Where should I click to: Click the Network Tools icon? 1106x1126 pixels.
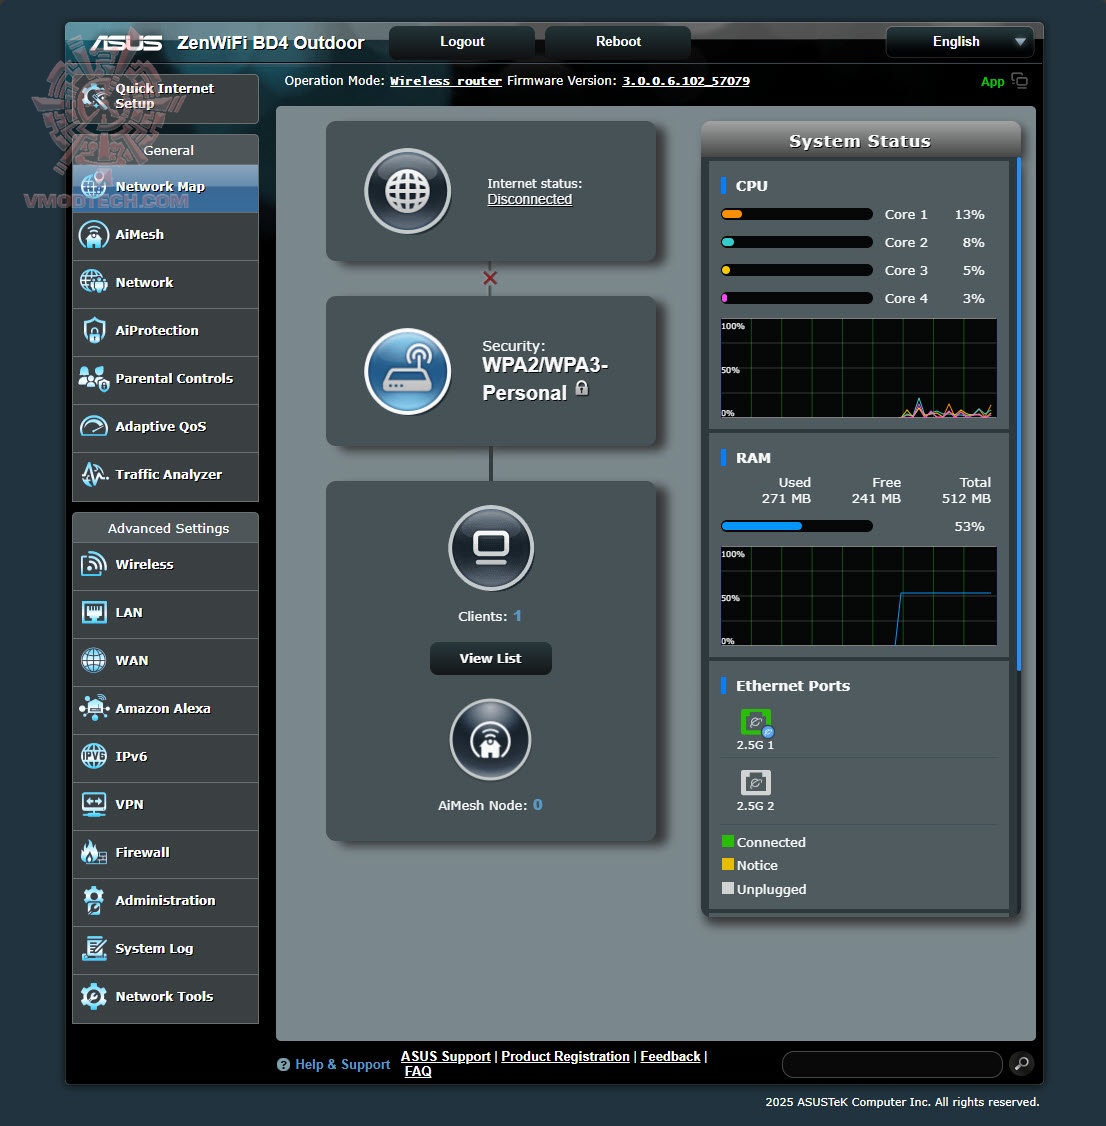(x=94, y=997)
